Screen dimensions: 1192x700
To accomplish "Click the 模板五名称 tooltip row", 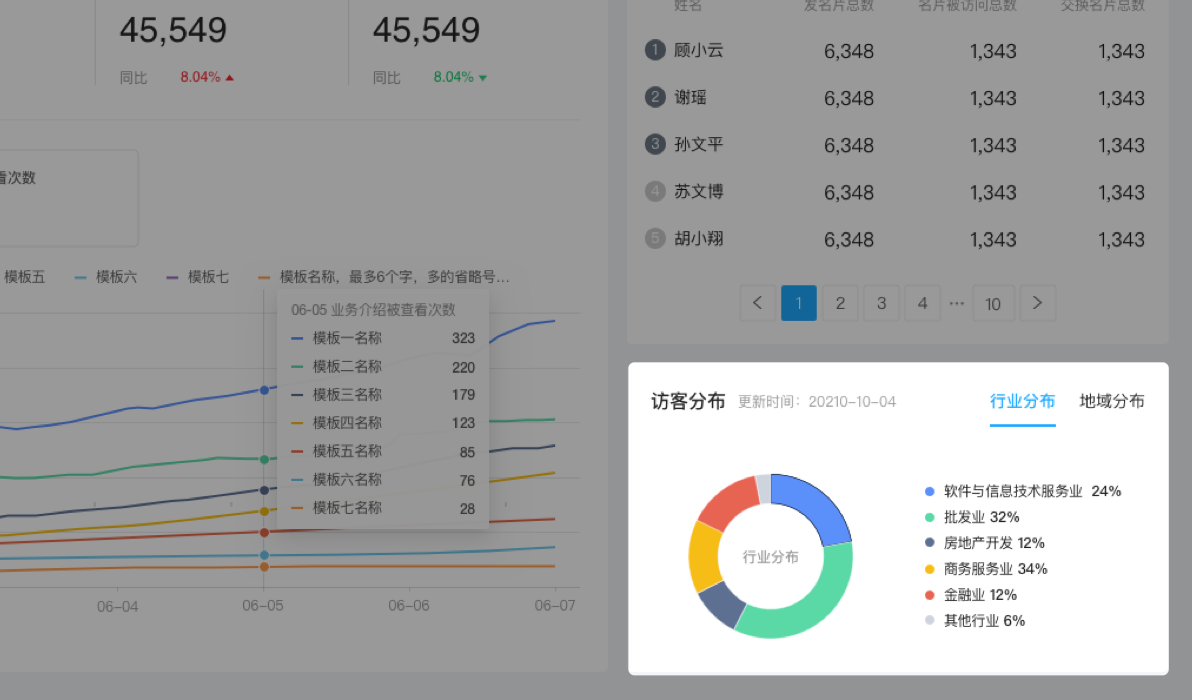I will tap(383, 451).
